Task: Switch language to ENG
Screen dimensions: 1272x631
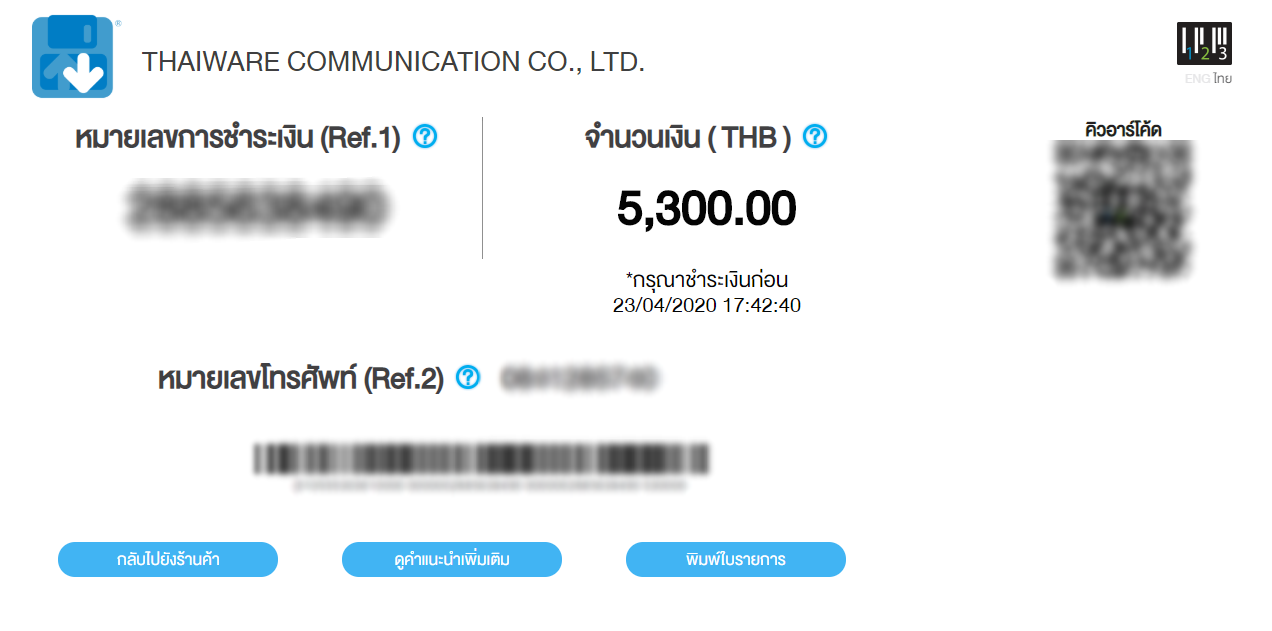Action: (1196, 79)
